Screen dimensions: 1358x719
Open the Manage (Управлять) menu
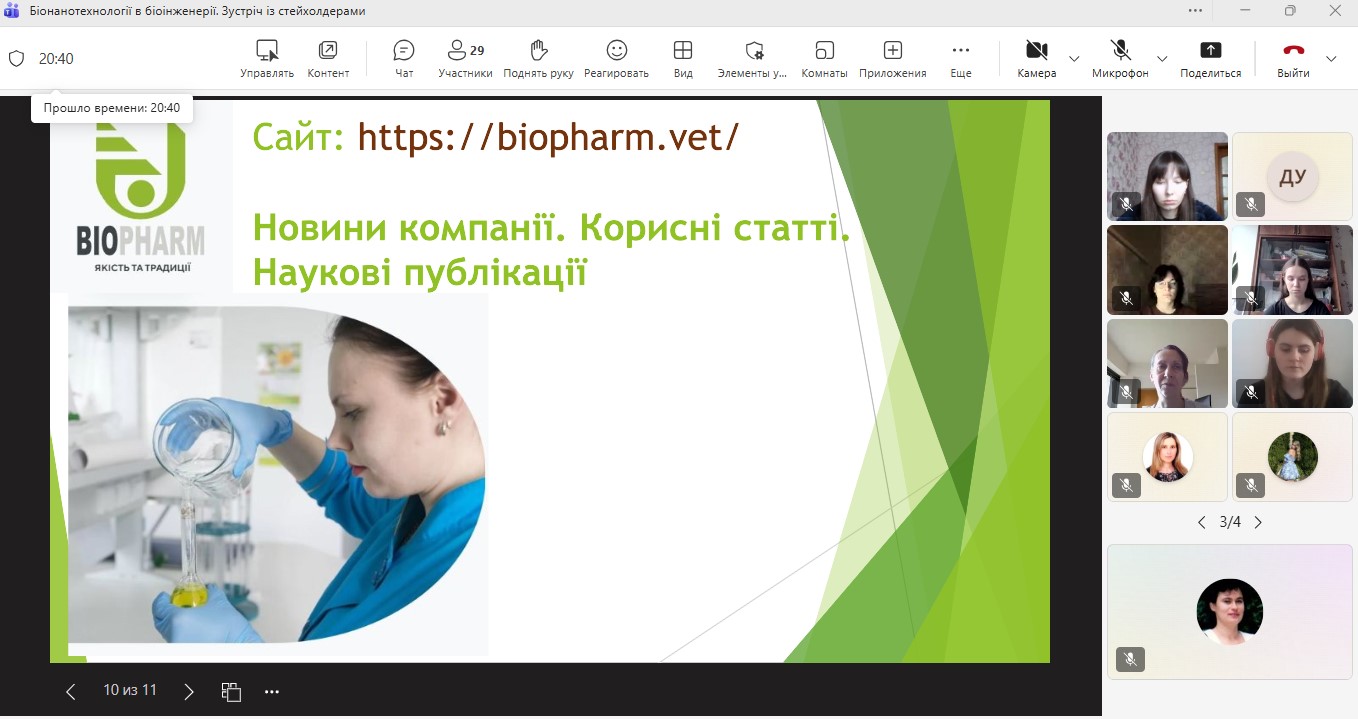[267, 58]
